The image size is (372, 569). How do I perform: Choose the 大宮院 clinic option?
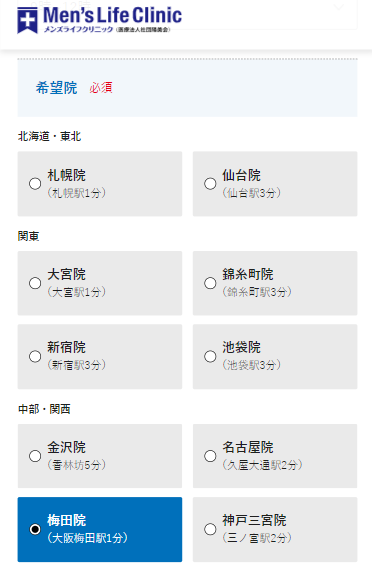coord(100,283)
